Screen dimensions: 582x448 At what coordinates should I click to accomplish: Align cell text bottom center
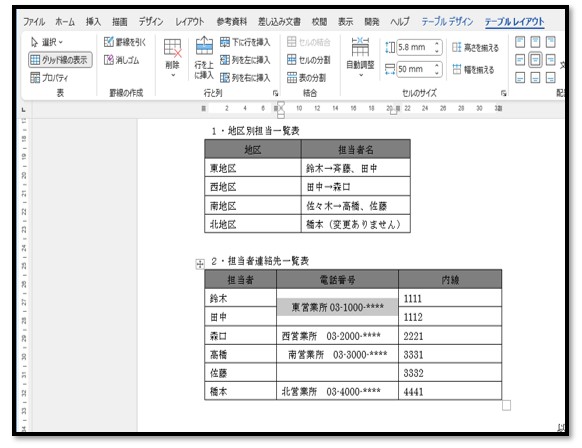pos(535,78)
